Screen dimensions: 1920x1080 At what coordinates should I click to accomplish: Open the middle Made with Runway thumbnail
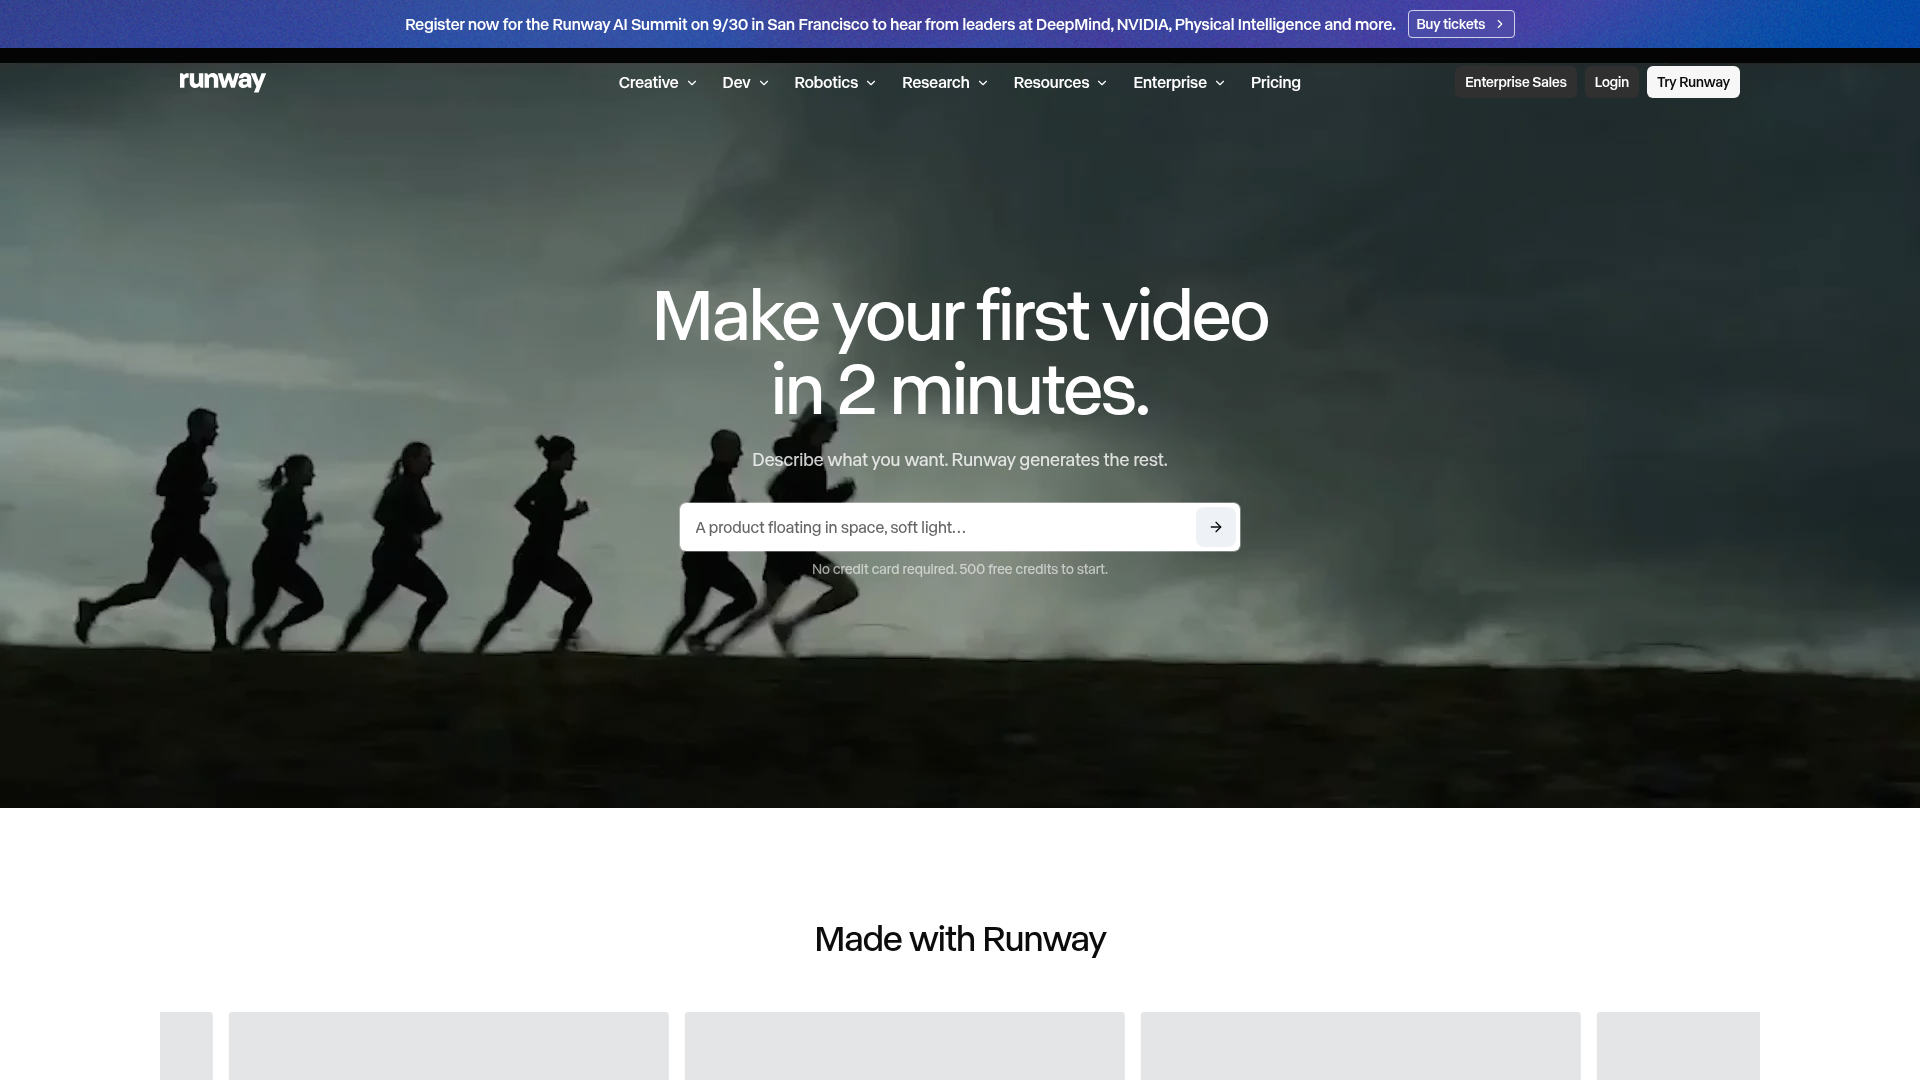click(904, 1046)
